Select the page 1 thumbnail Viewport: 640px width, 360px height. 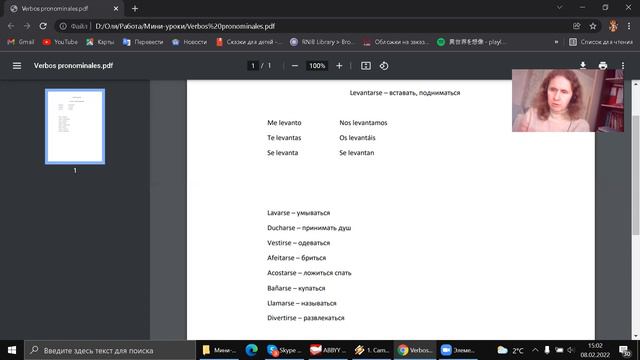[75, 127]
